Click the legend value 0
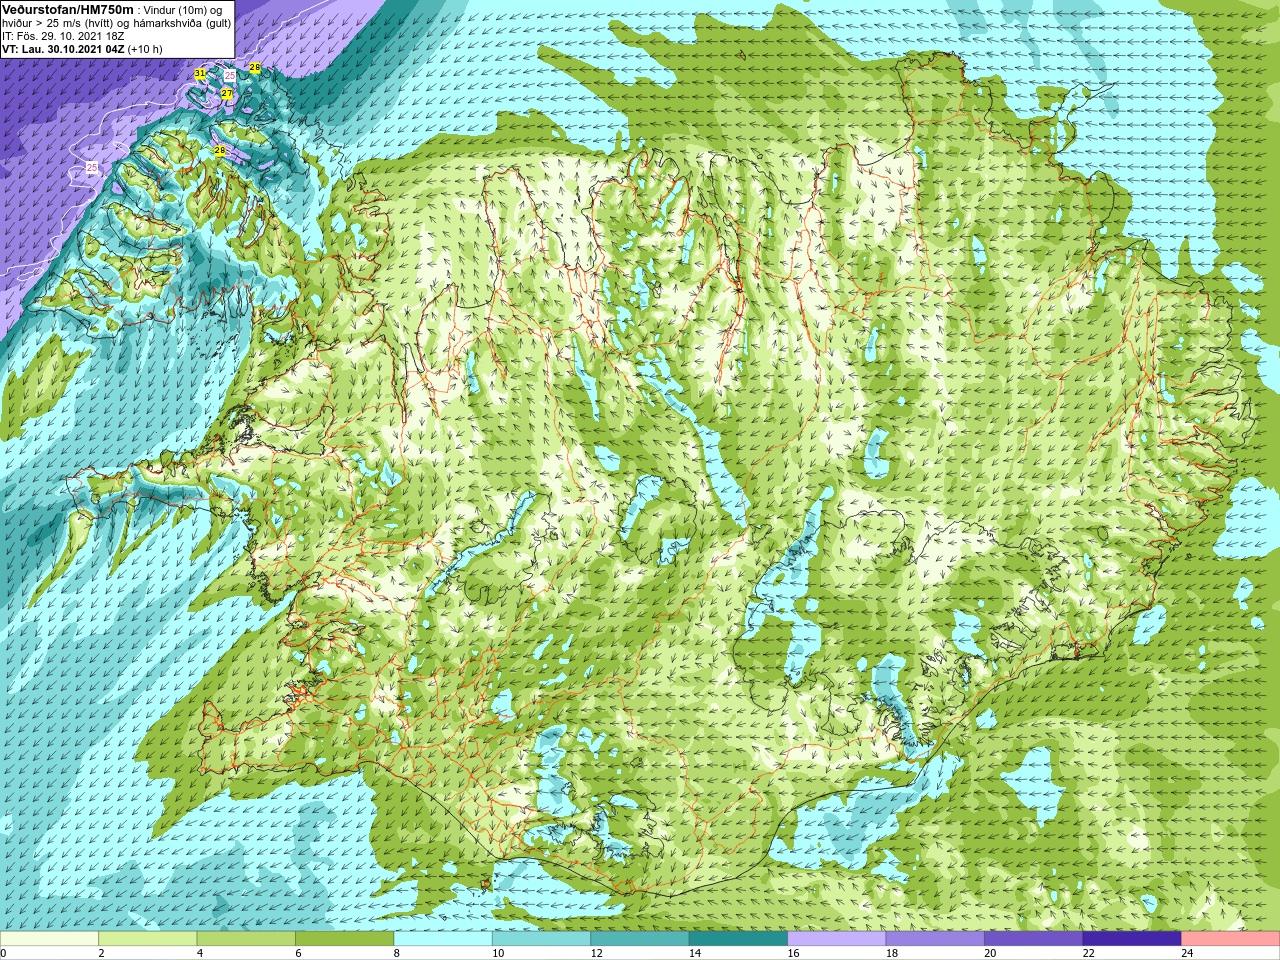The width and height of the screenshot is (1280, 960). tap(3, 953)
